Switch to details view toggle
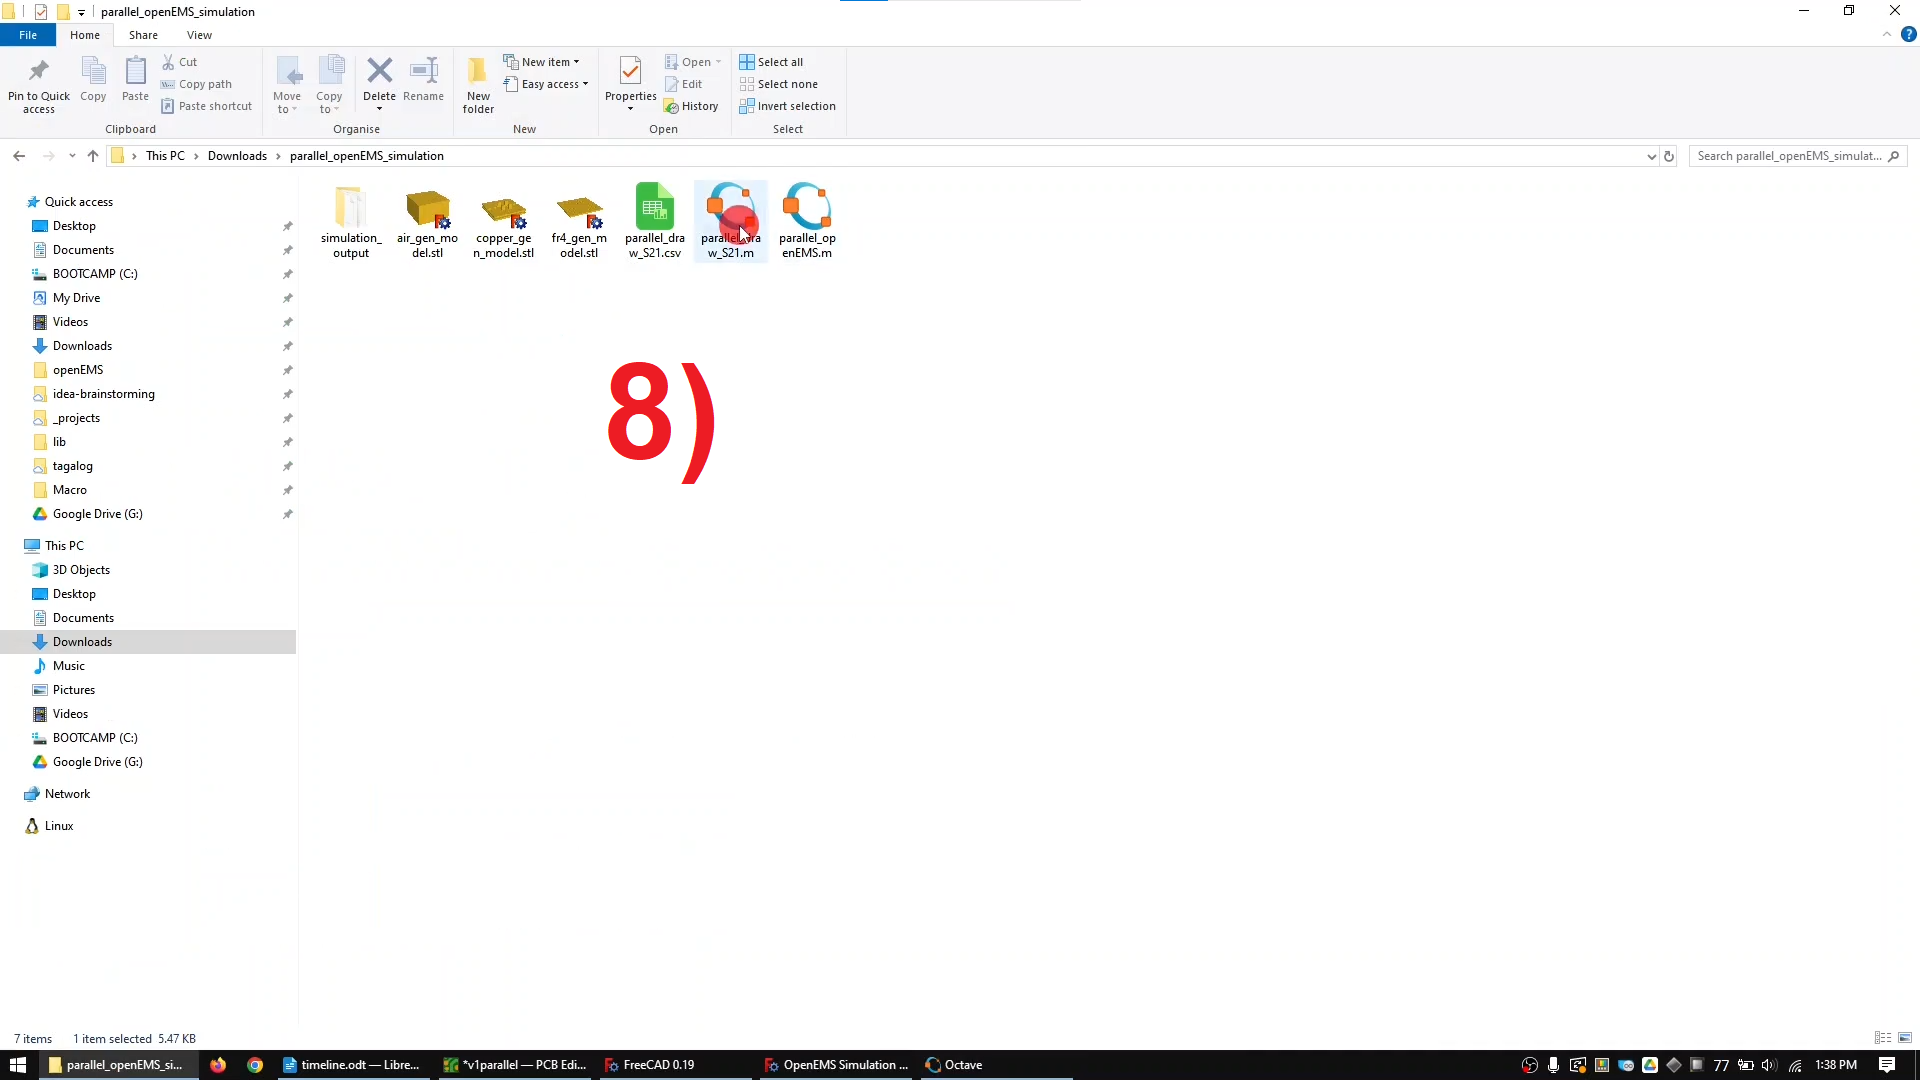The height and width of the screenshot is (1080, 1920). (x=1882, y=1038)
